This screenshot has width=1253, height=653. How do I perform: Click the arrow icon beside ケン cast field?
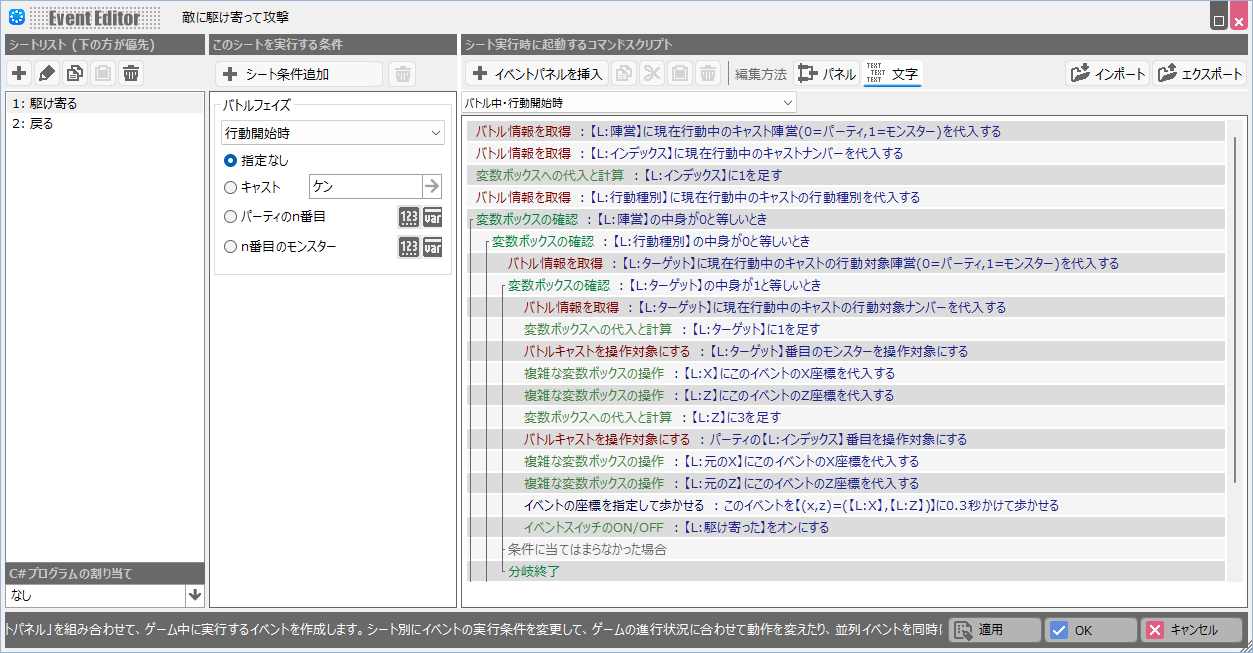(432, 186)
